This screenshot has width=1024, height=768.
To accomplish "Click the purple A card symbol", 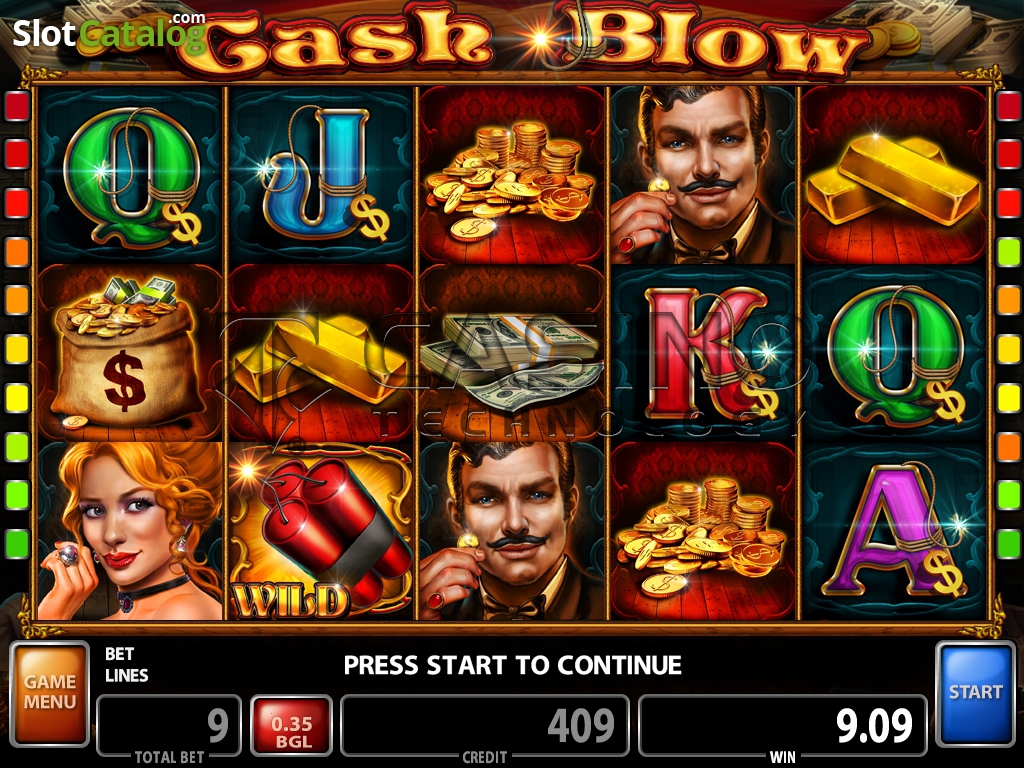I will (x=894, y=531).
